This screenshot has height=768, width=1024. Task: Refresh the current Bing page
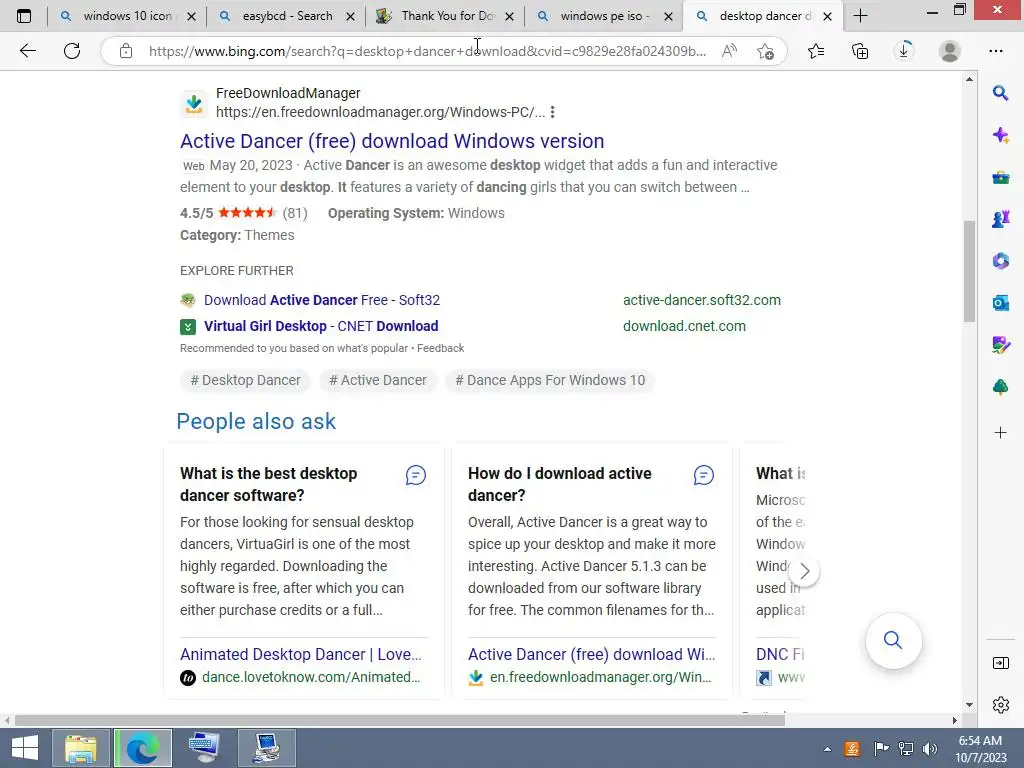tap(72, 51)
